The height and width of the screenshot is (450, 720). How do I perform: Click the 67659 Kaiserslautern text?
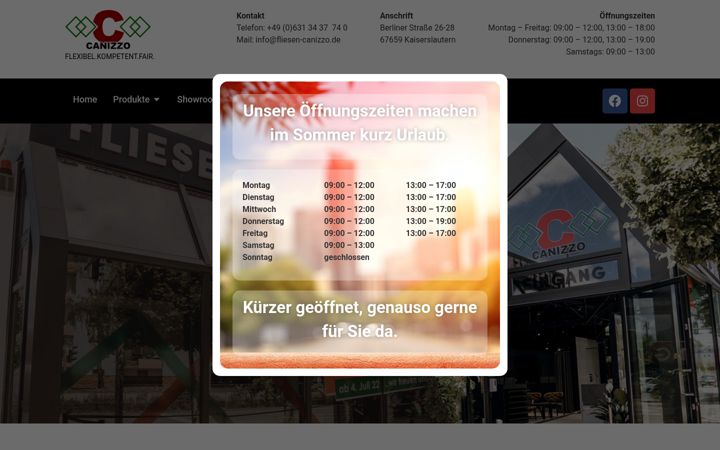click(417, 40)
